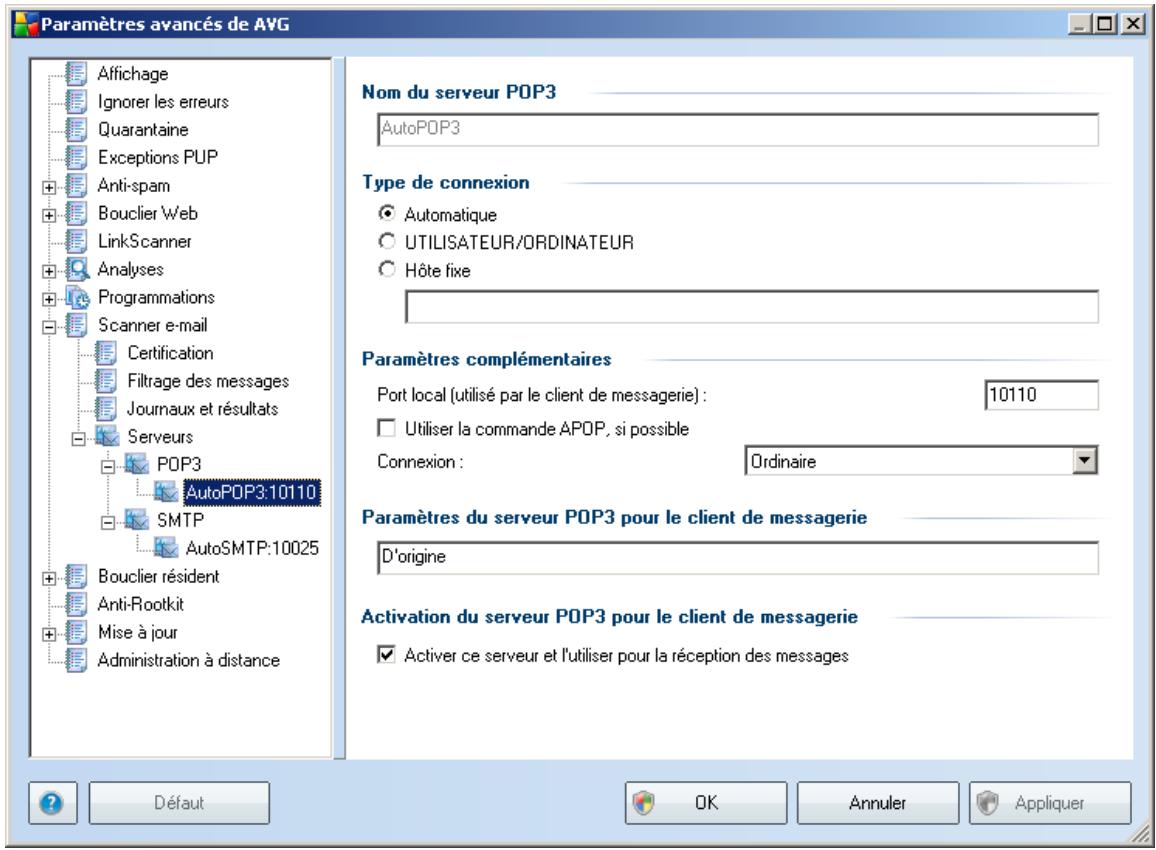Viewport: 1156px width, 850px height.
Task: Select the Automatique connection type
Action: (387, 214)
